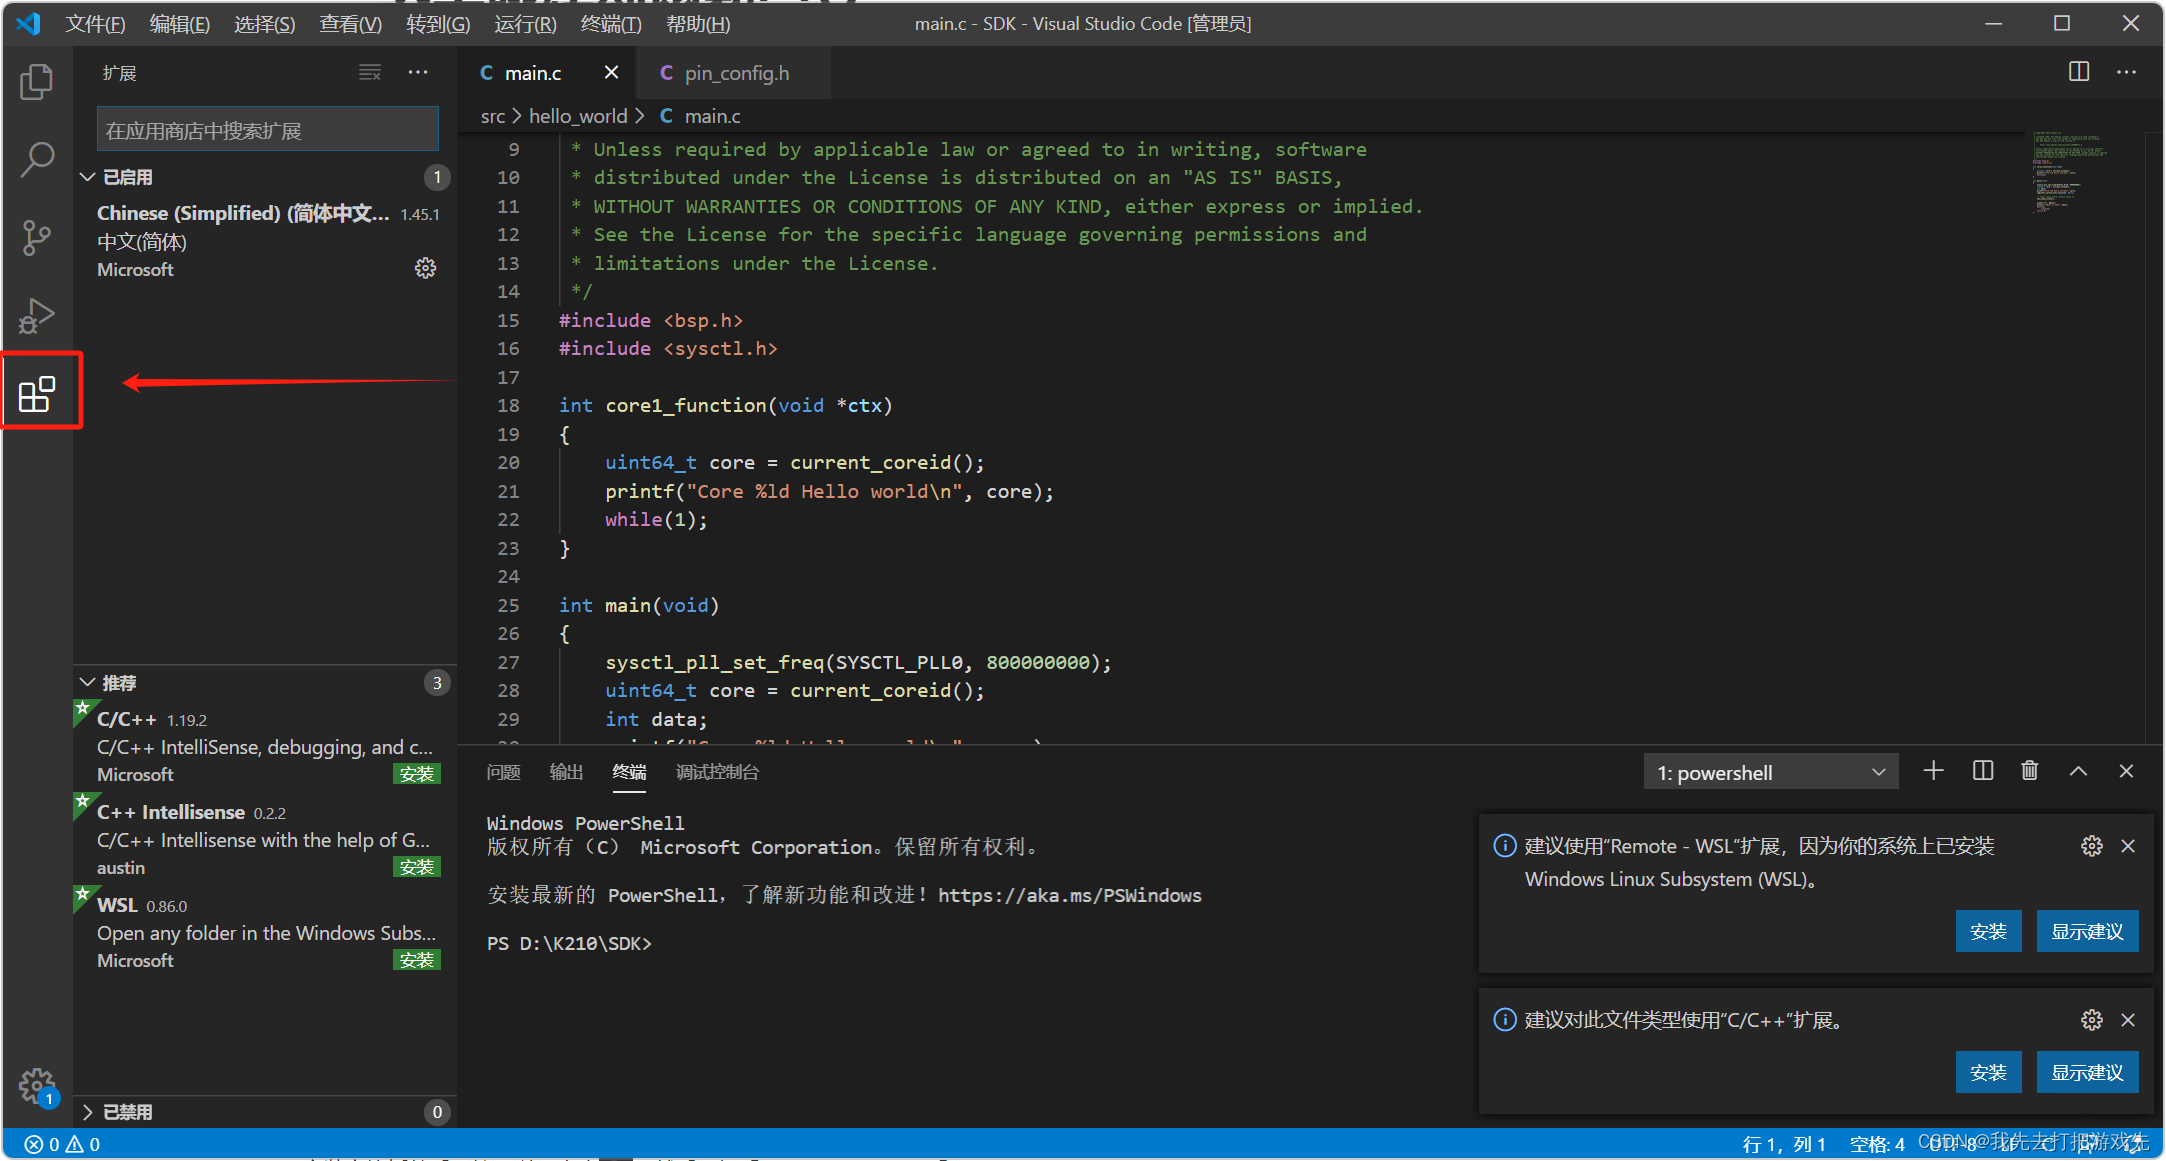2166x1161 pixels.
Task: Open extensions panel more actions menu
Action: click(418, 73)
